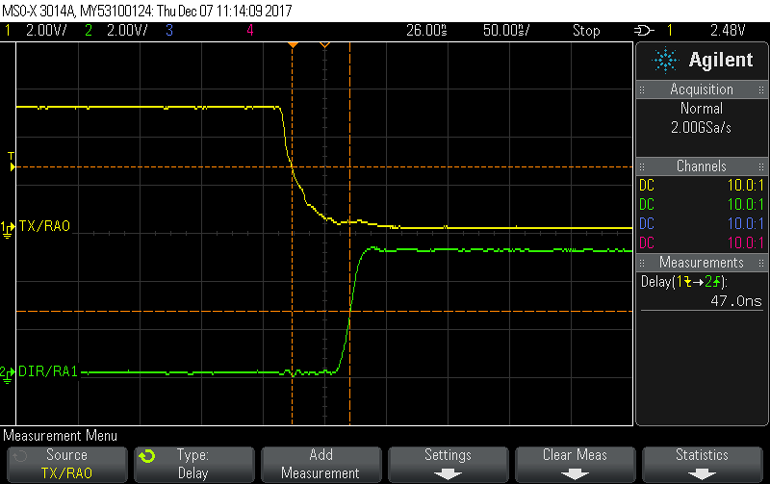770x484 pixels.
Task: Enable channel 3 in the top bar
Action: click(x=171, y=31)
